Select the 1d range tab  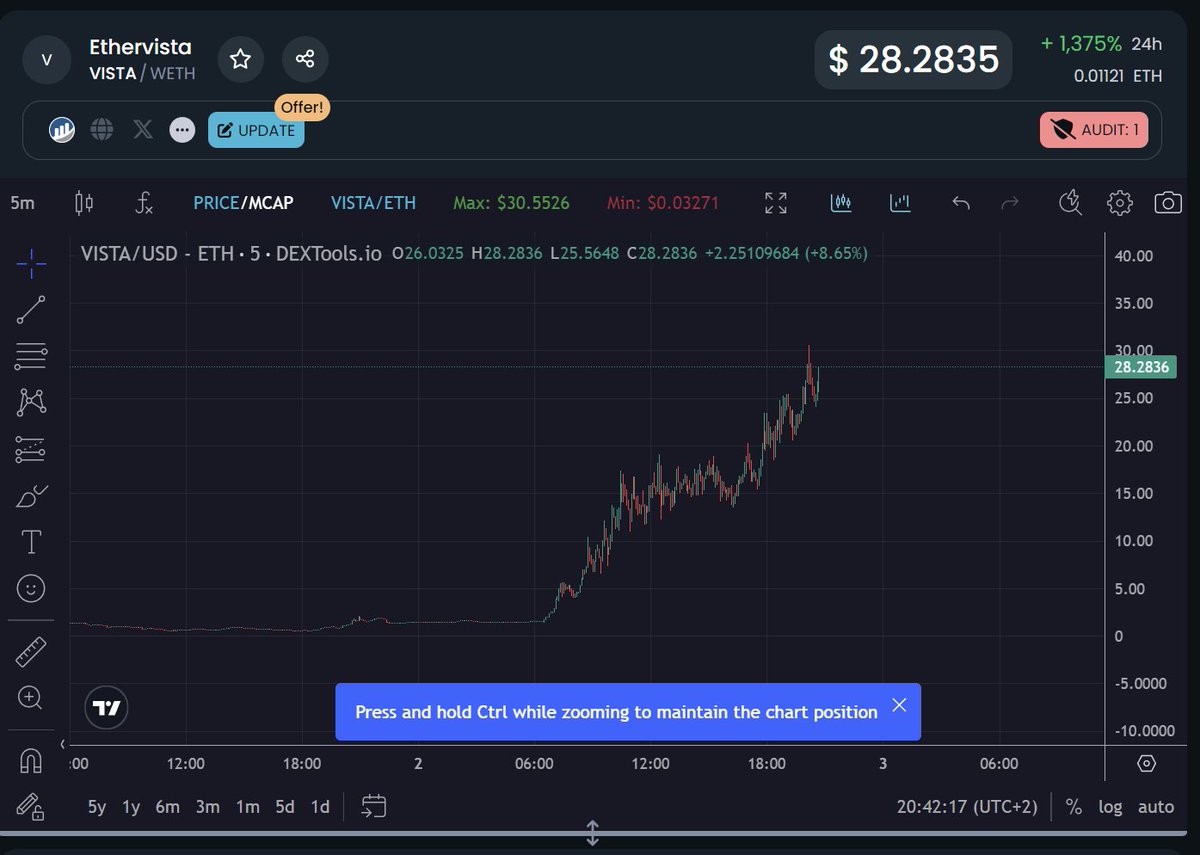point(320,806)
